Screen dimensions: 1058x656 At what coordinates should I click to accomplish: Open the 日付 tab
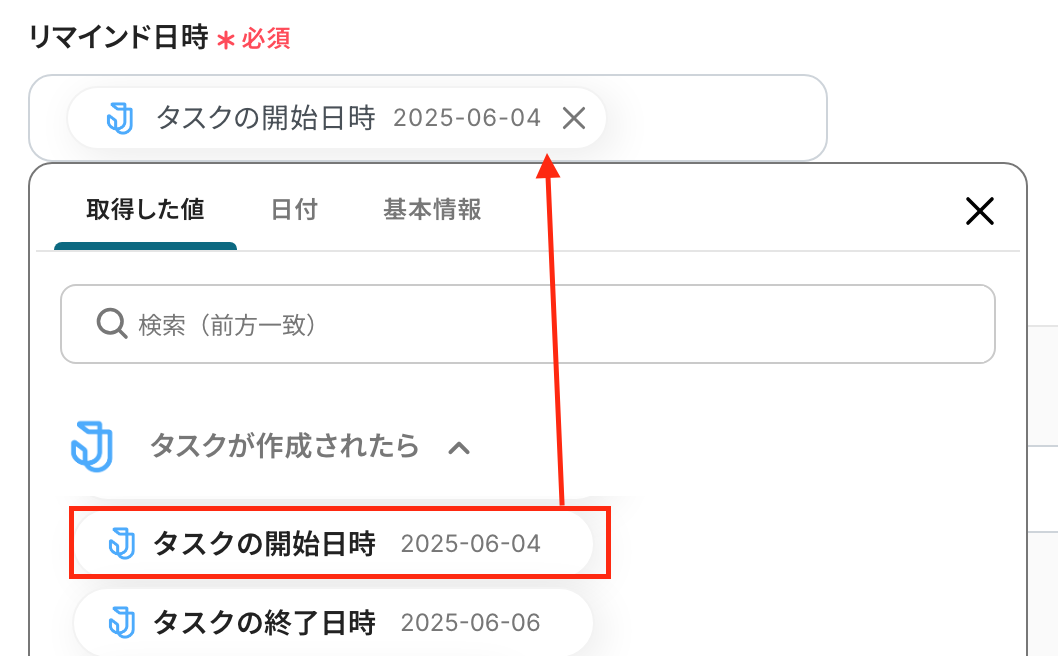pos(294,210)
